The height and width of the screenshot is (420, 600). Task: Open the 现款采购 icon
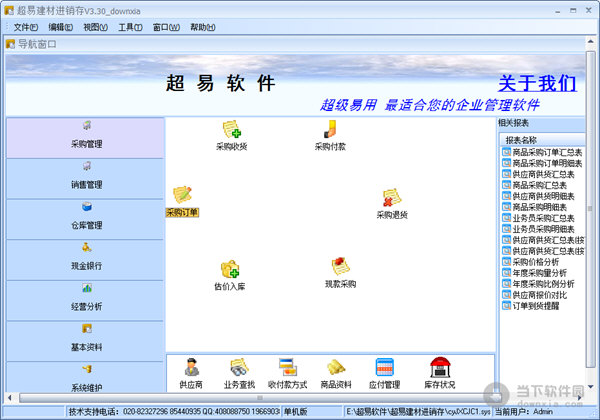point(340,266)
